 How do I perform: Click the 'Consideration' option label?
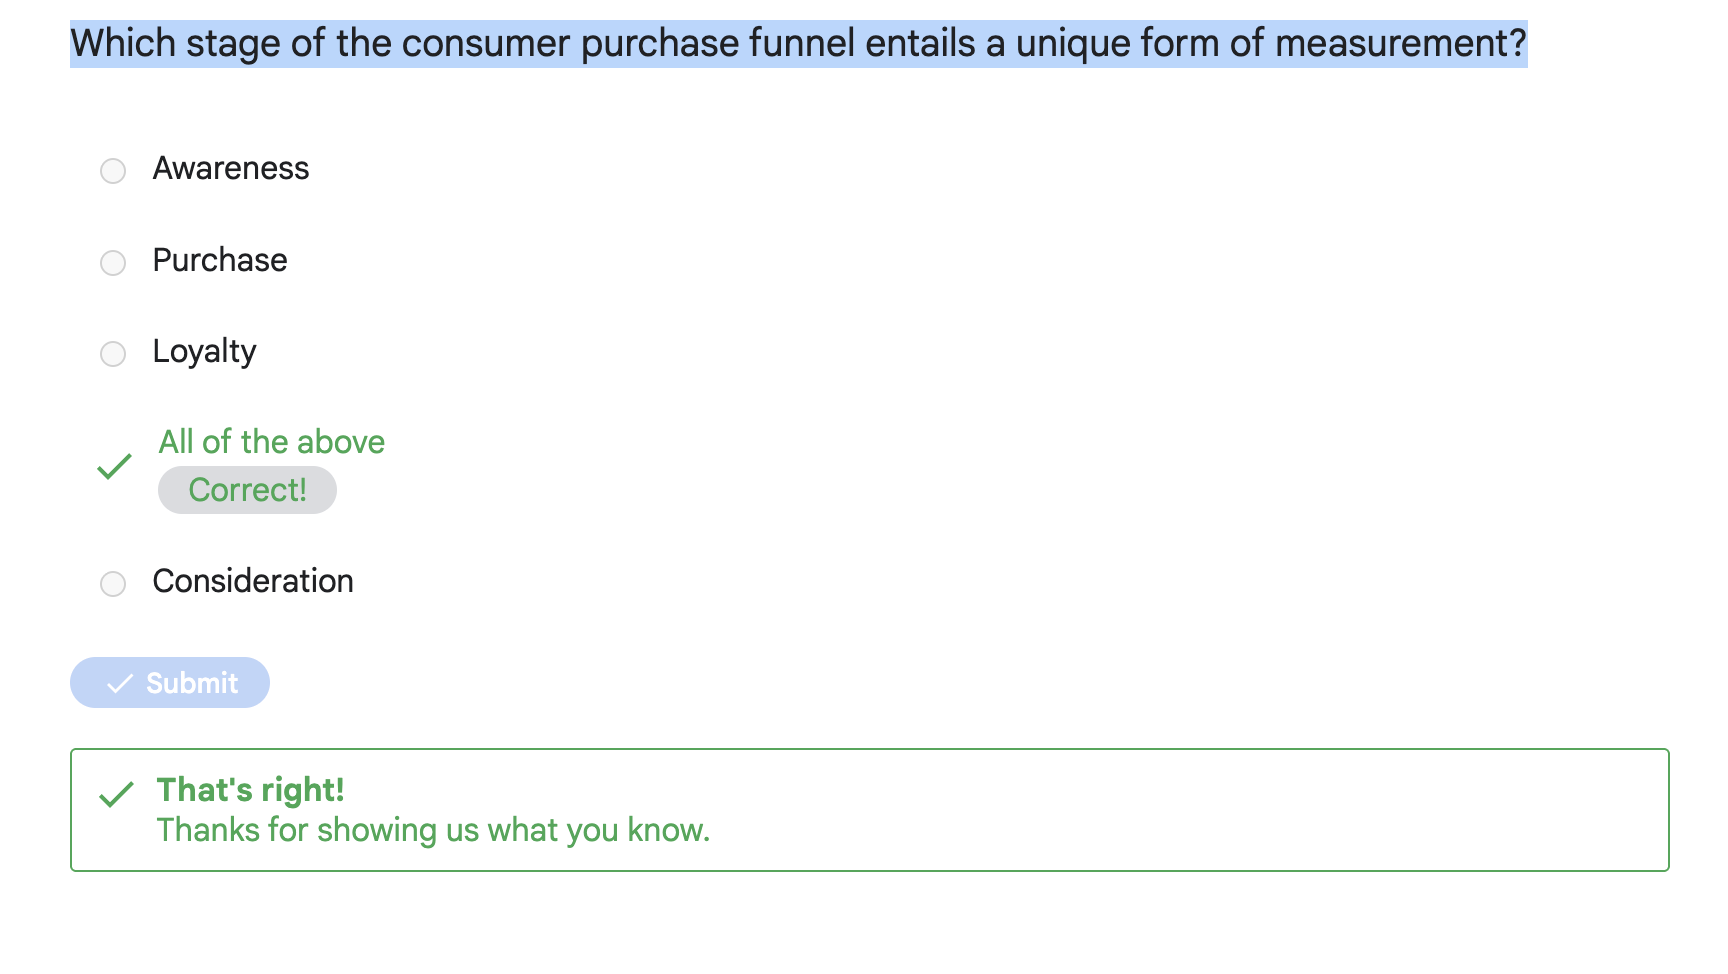coord(253,582)
